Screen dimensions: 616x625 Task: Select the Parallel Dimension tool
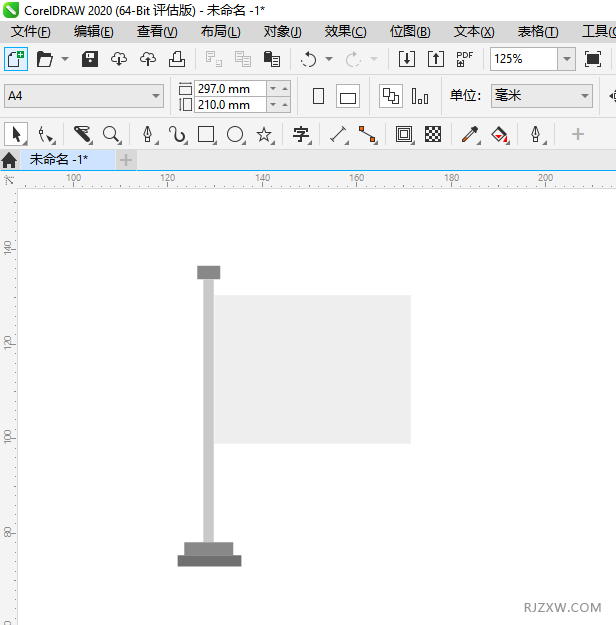pyautogui.click(x=339, y=134)
